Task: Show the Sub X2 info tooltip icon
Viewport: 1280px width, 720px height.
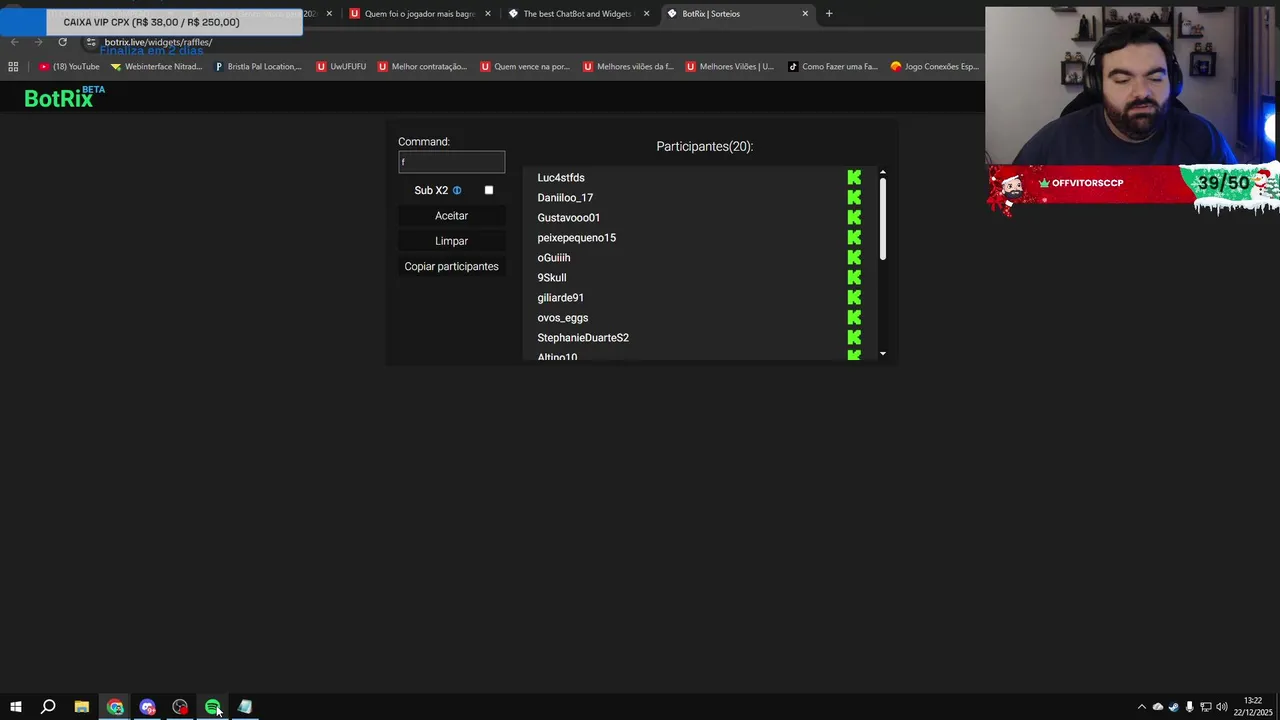Action: [457, 191]
